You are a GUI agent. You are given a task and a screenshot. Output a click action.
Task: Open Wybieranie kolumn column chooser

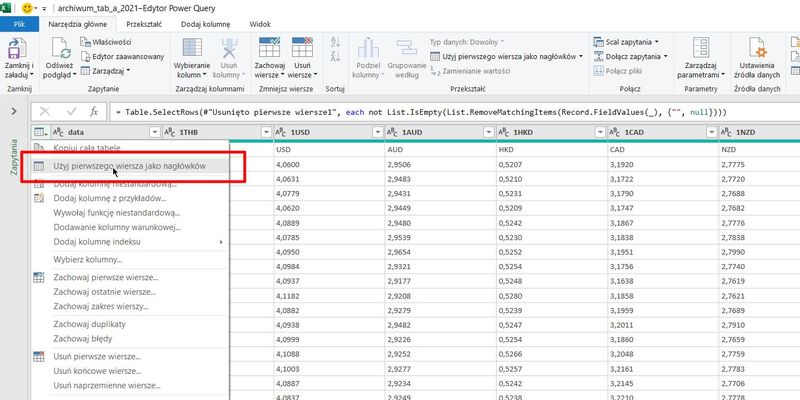[x=193, y=48]
